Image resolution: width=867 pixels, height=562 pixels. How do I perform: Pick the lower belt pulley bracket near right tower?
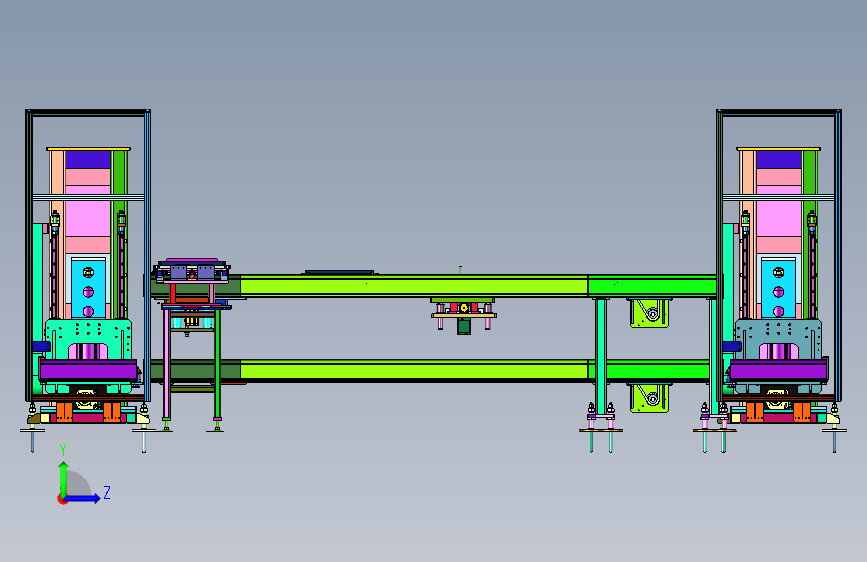649,397
